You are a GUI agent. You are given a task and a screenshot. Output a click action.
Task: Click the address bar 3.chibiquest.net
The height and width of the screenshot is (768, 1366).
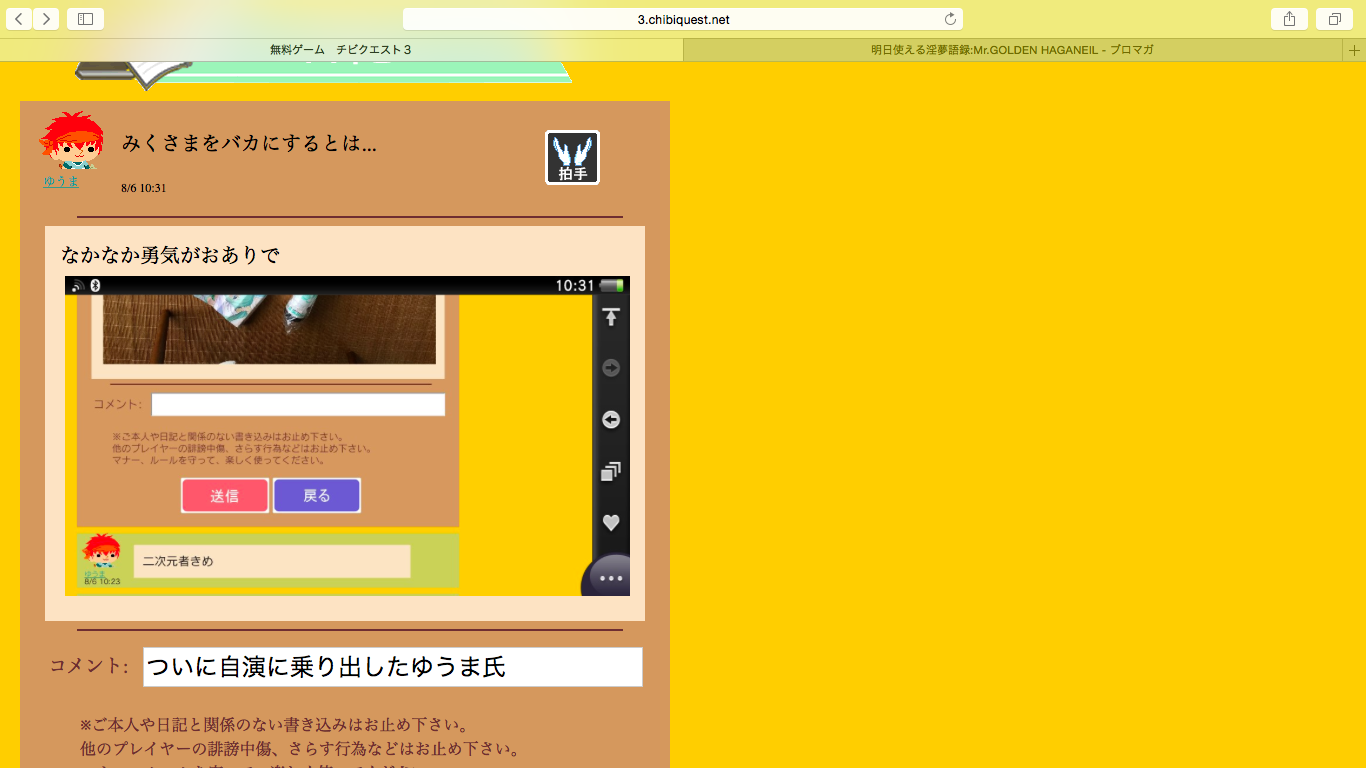[x=683, y=19]
